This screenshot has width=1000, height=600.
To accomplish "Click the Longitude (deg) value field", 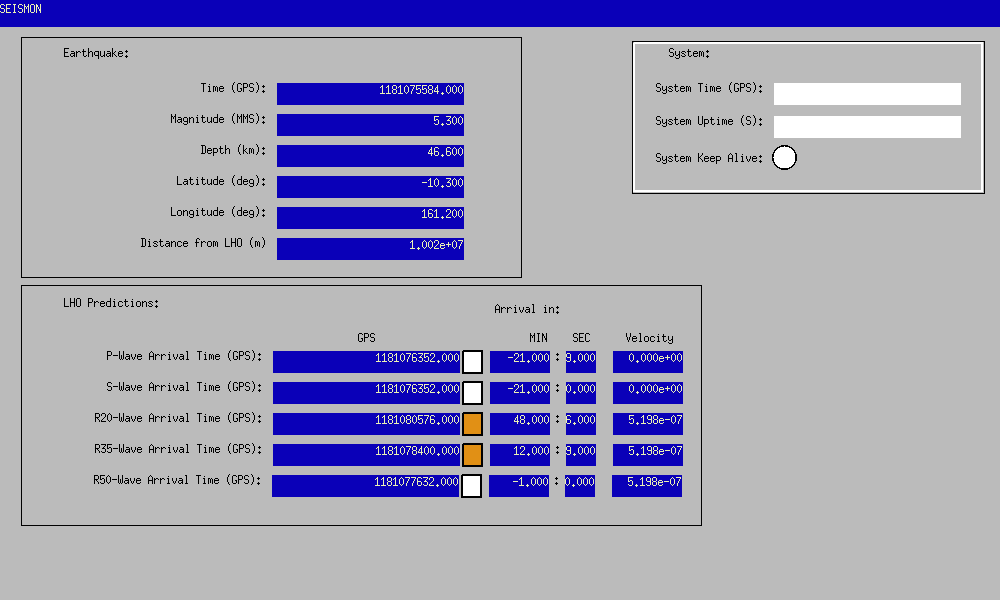I will click(x=370, y=218).
